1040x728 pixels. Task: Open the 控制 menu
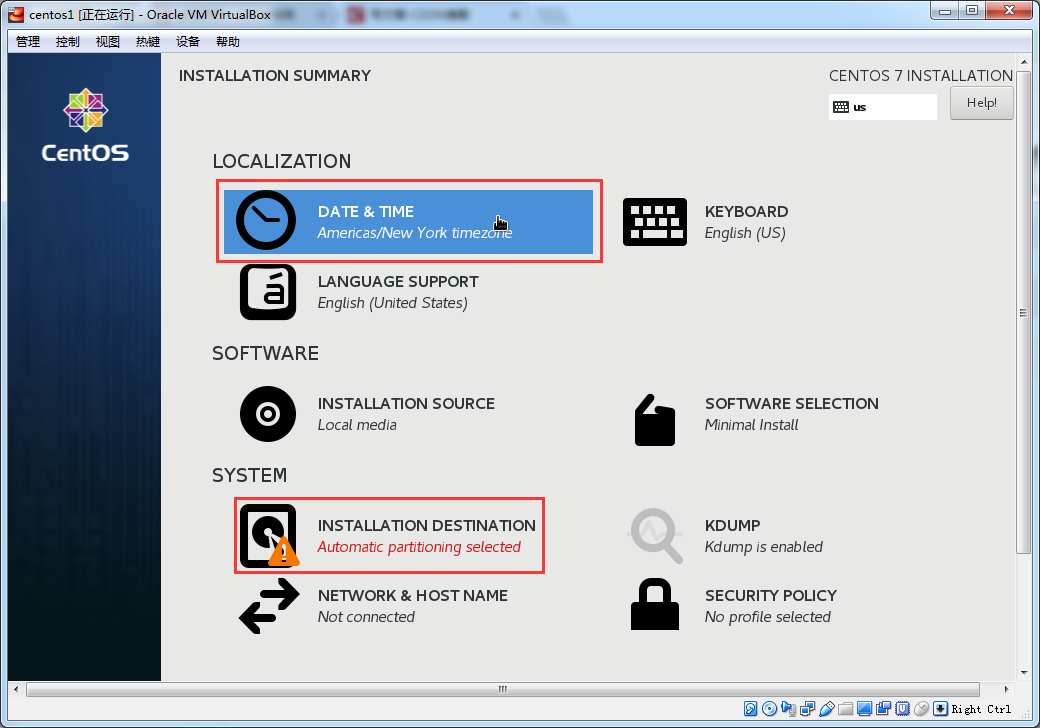point(68,42)
